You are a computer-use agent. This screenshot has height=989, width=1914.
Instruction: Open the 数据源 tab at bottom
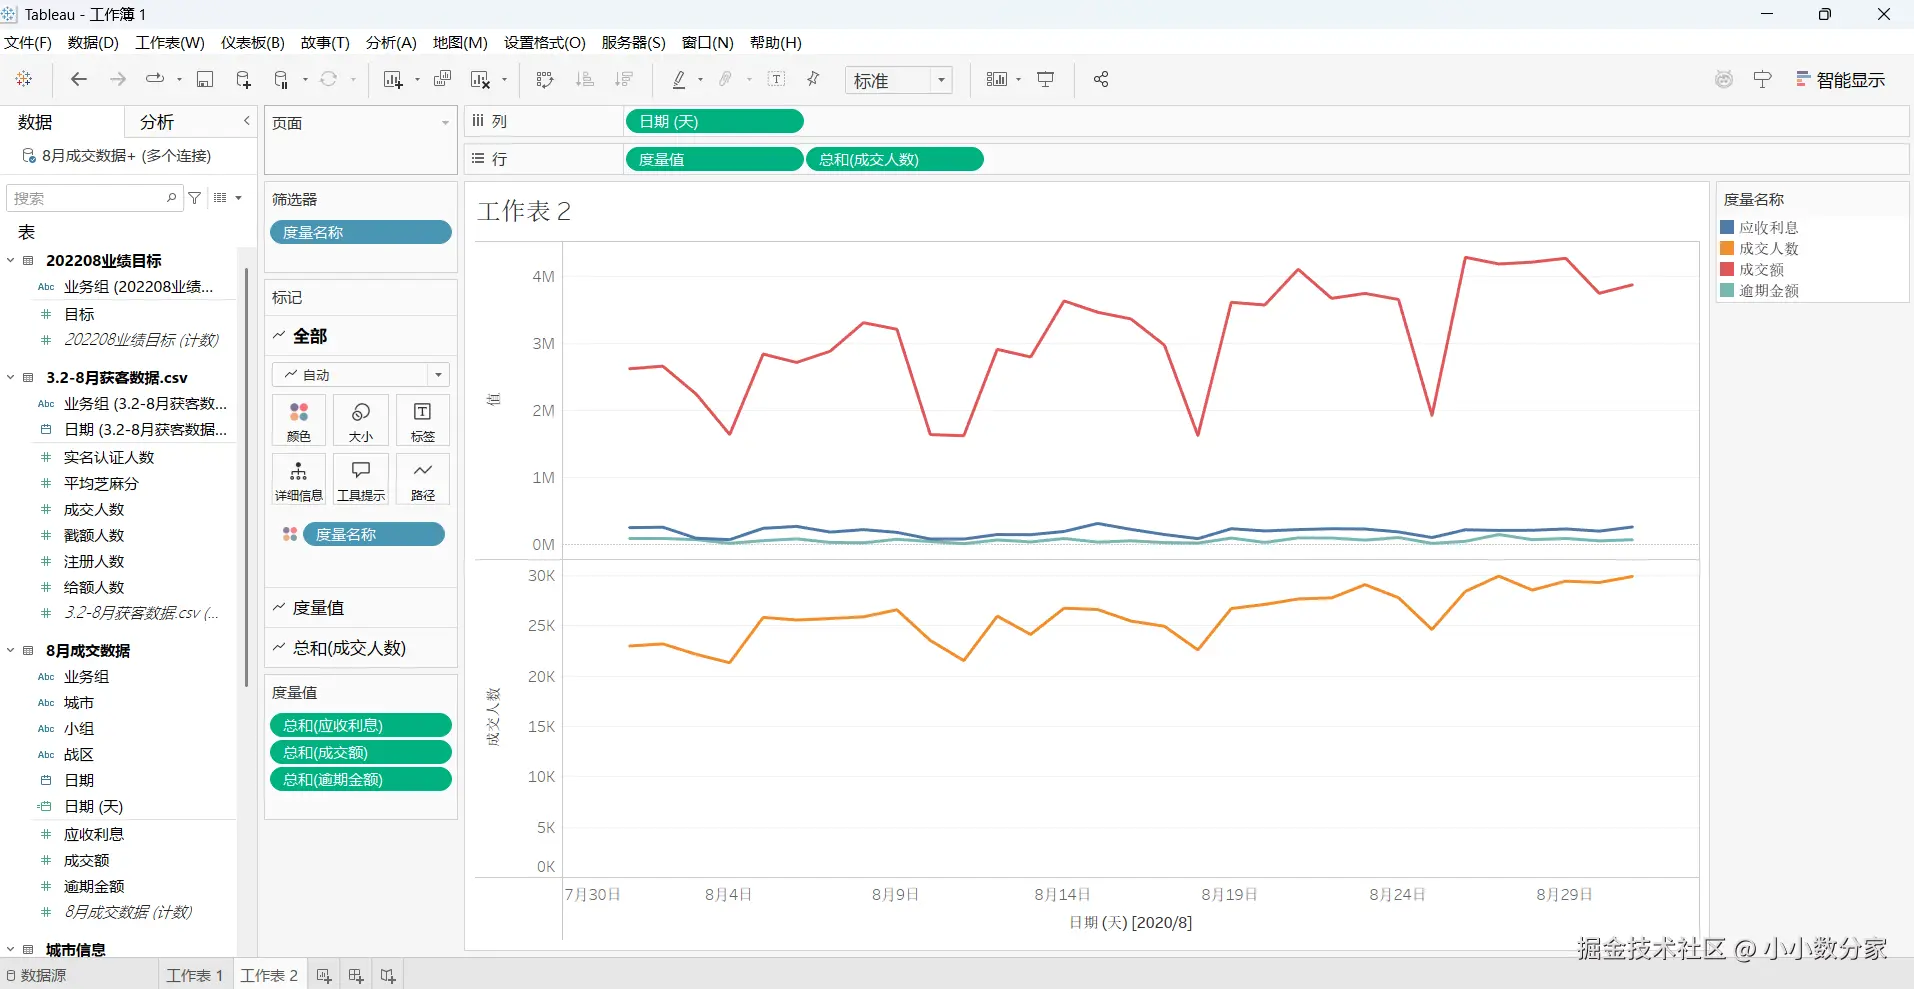click(x=36, y=975)
